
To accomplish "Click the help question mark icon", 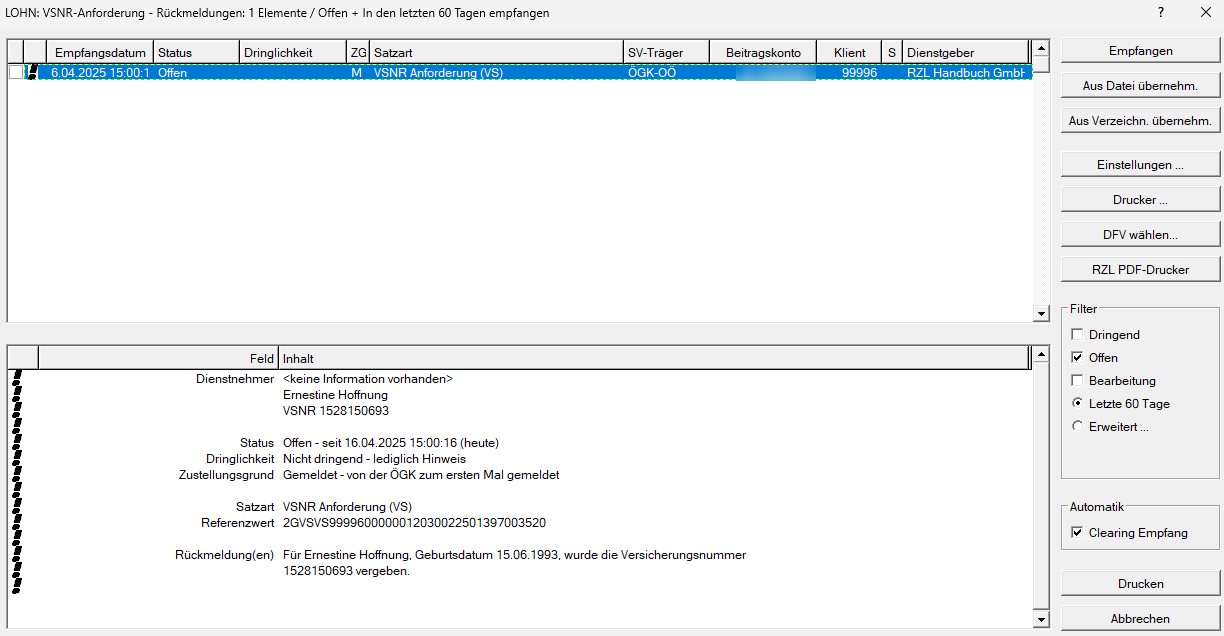I will (x=1161, y=13).
